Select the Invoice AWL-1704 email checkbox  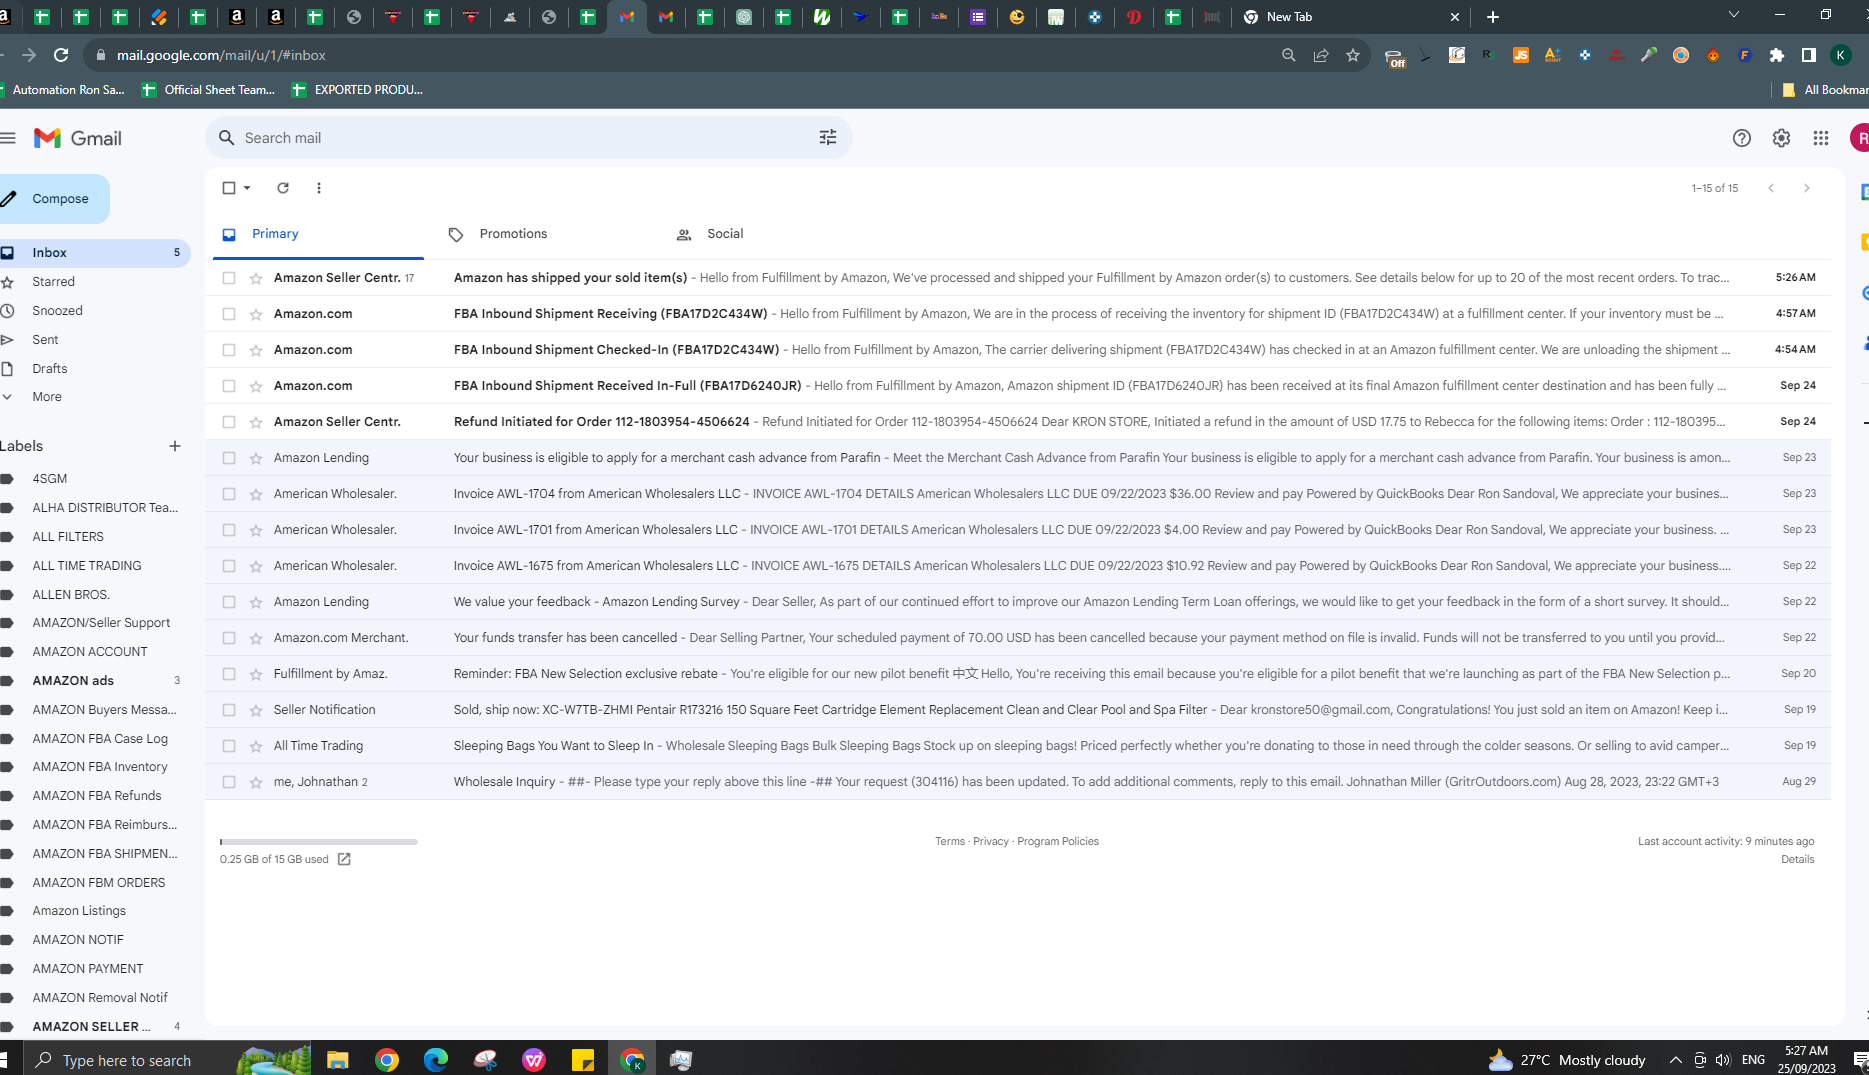[229, 494]
